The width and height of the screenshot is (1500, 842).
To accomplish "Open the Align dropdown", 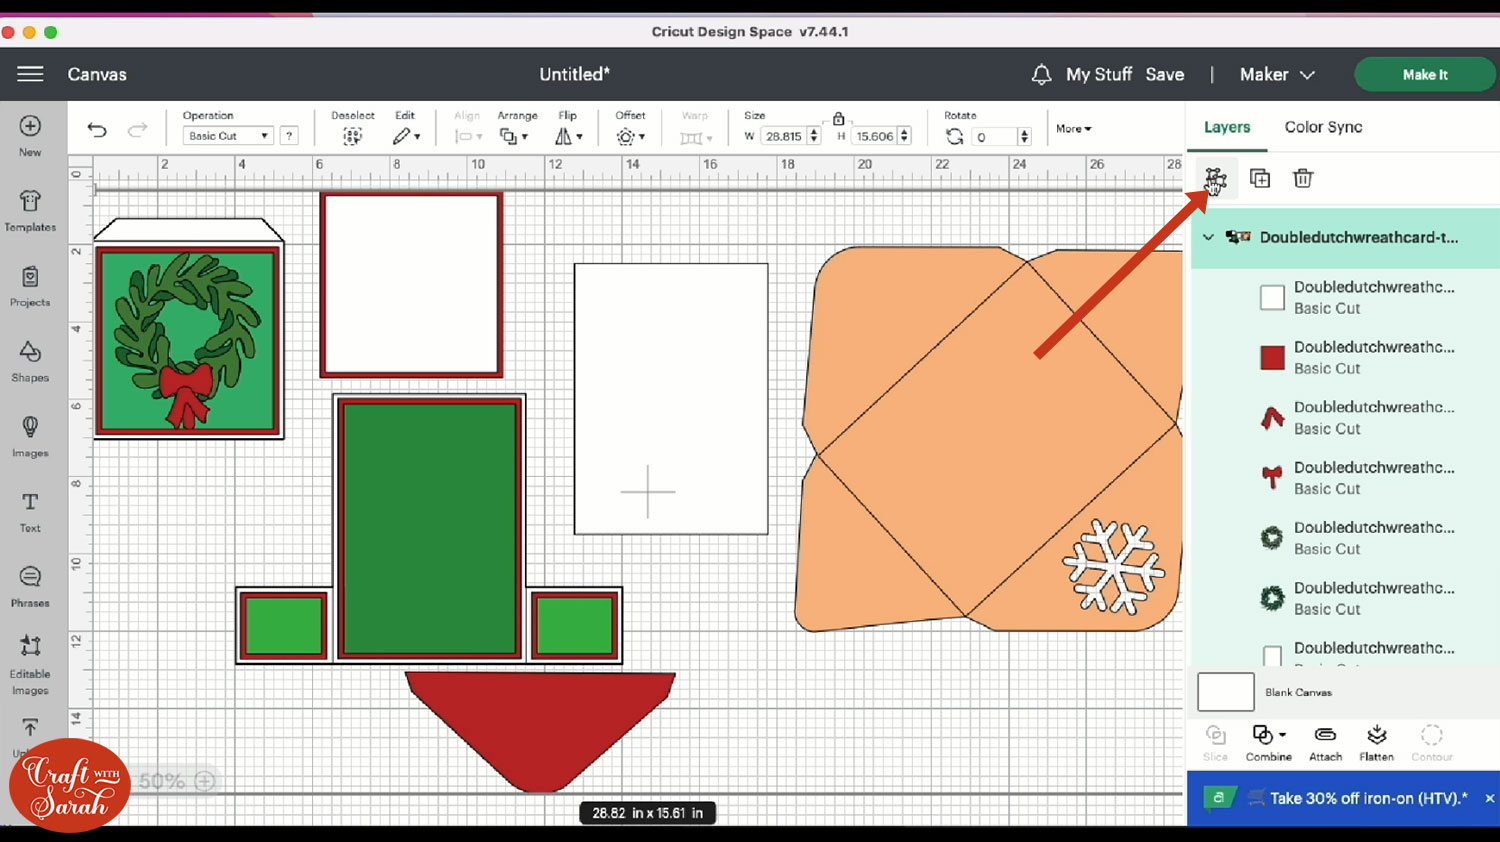I will click(x=467, y=136).
